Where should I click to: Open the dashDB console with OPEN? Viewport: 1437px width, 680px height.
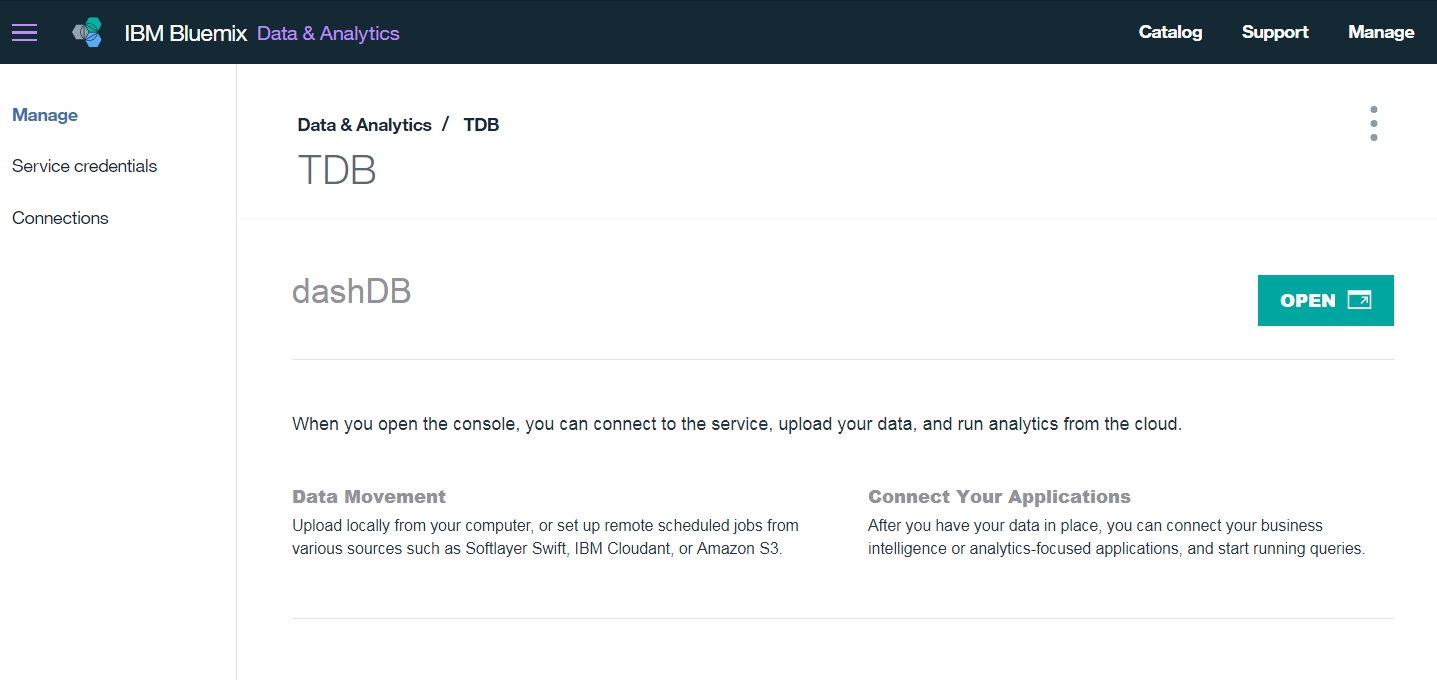tap(1325, 300)
